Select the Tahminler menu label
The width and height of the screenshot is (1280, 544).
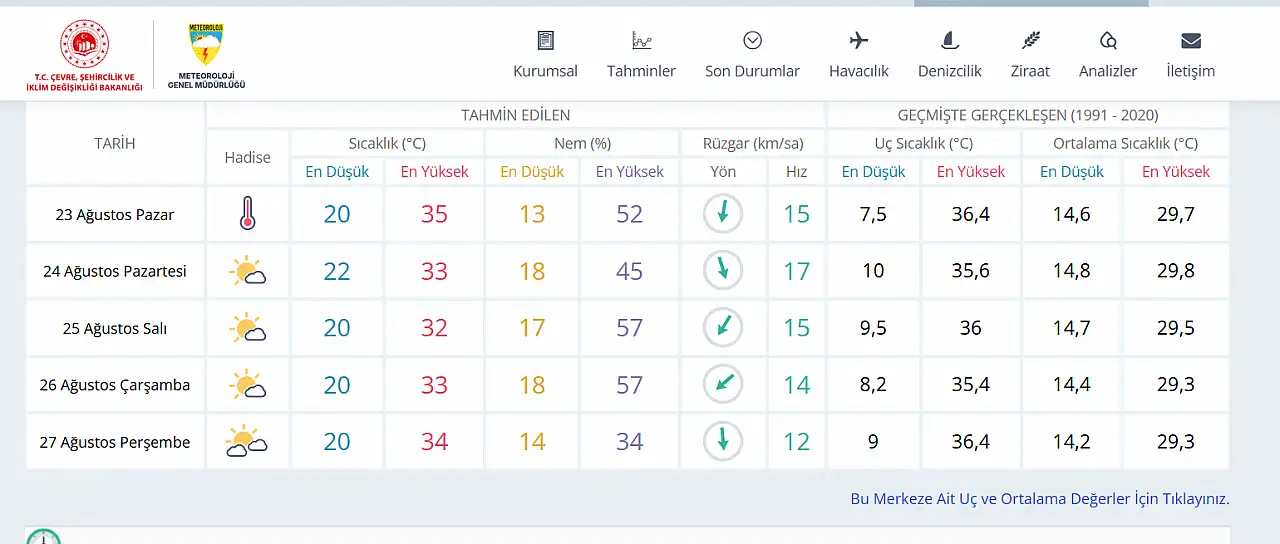pos(641,71)
